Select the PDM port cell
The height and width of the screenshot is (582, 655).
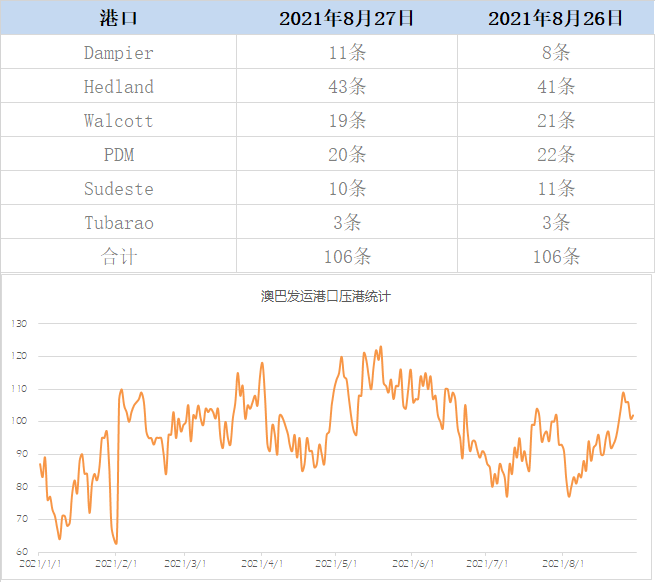pos(119,155)
